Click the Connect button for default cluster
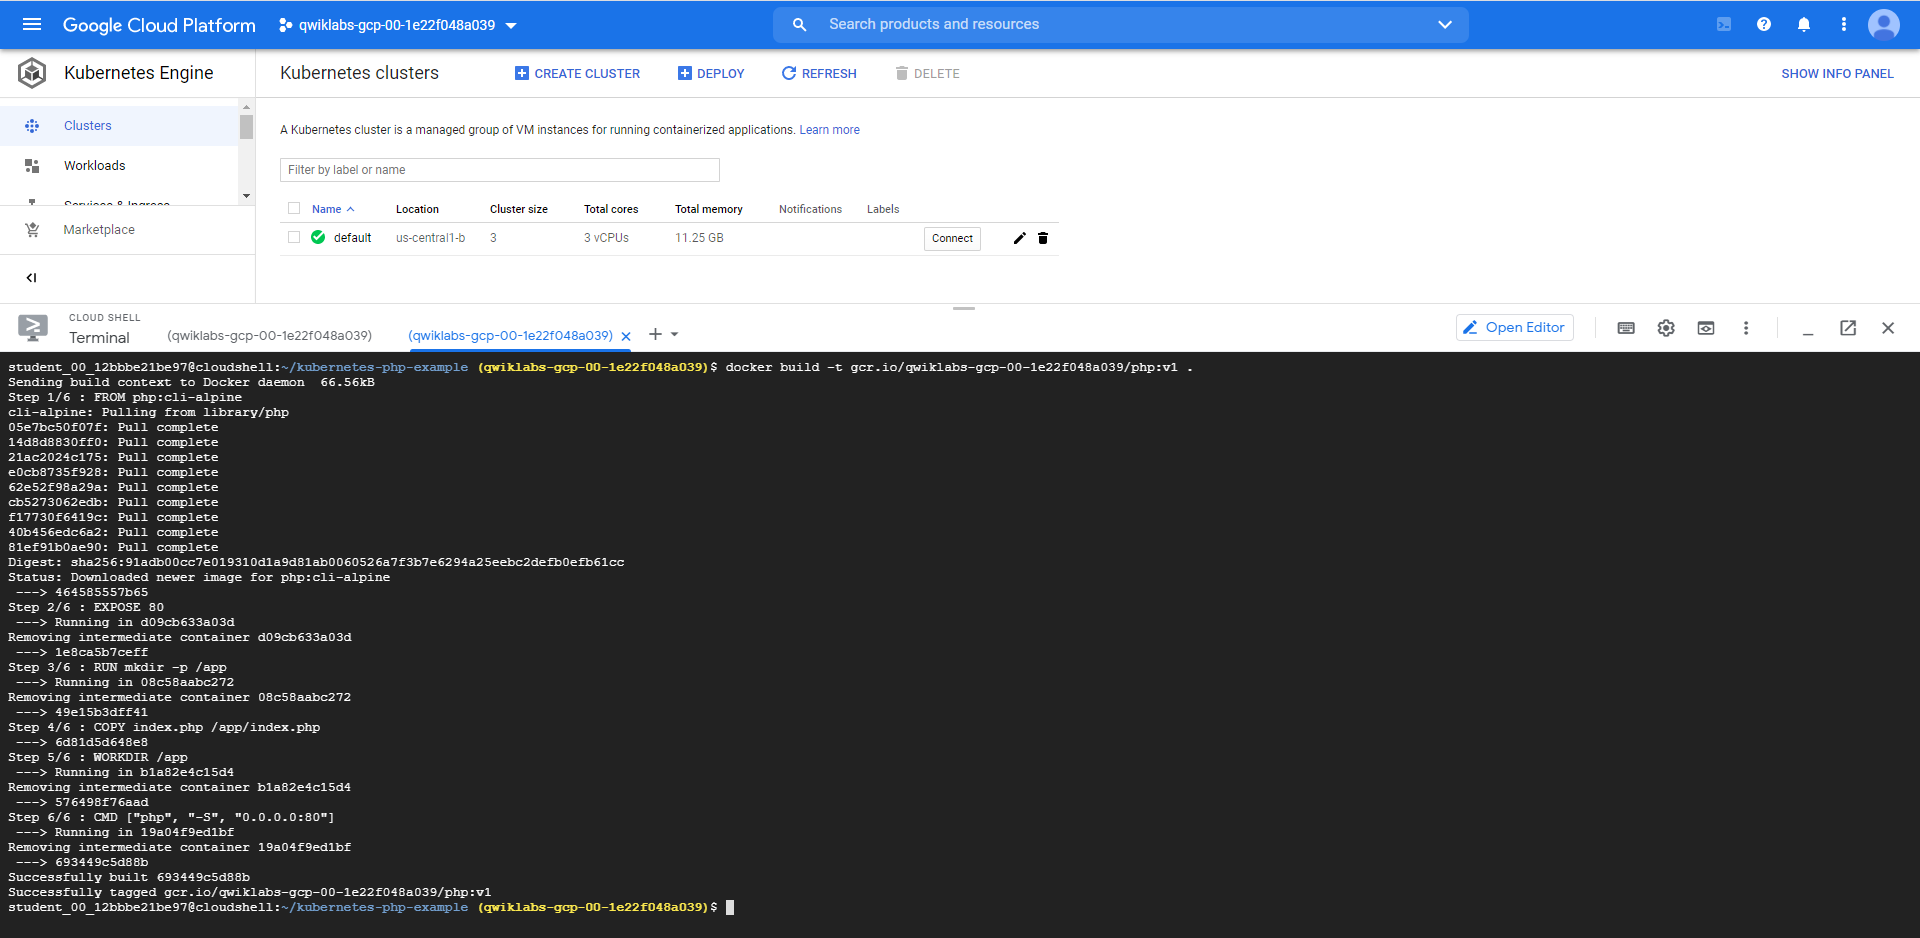This screenshot has width=1920, height=938. (952, 238)
